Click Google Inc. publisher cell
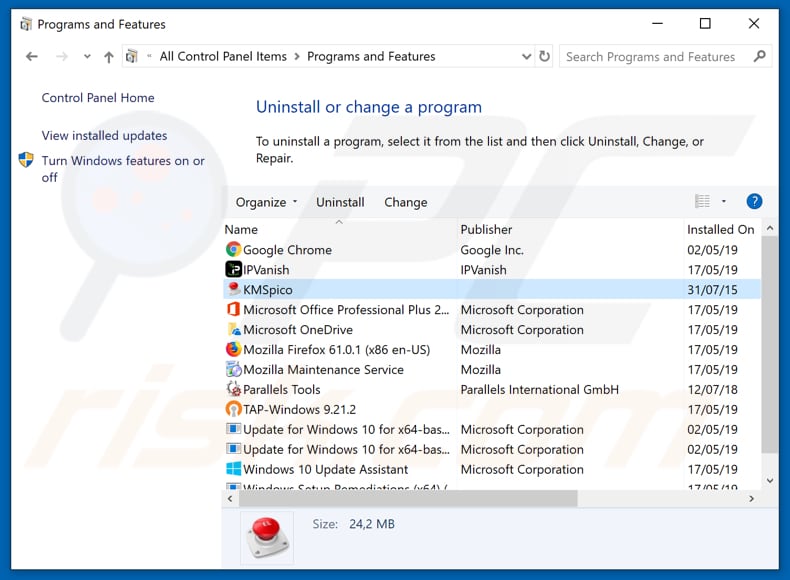The image size is (790, 580). tap(492, 250)
